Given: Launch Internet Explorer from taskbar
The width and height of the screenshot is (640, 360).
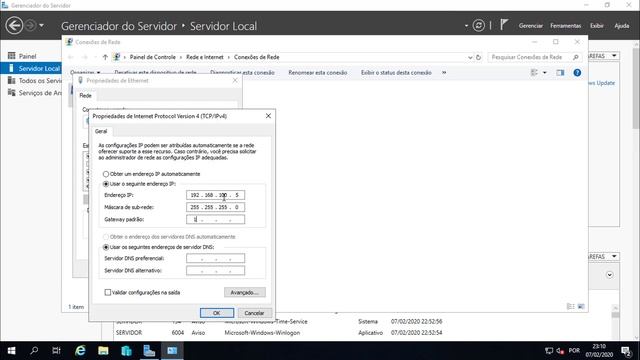Looking at the screenshot, I should click(80, 351).
